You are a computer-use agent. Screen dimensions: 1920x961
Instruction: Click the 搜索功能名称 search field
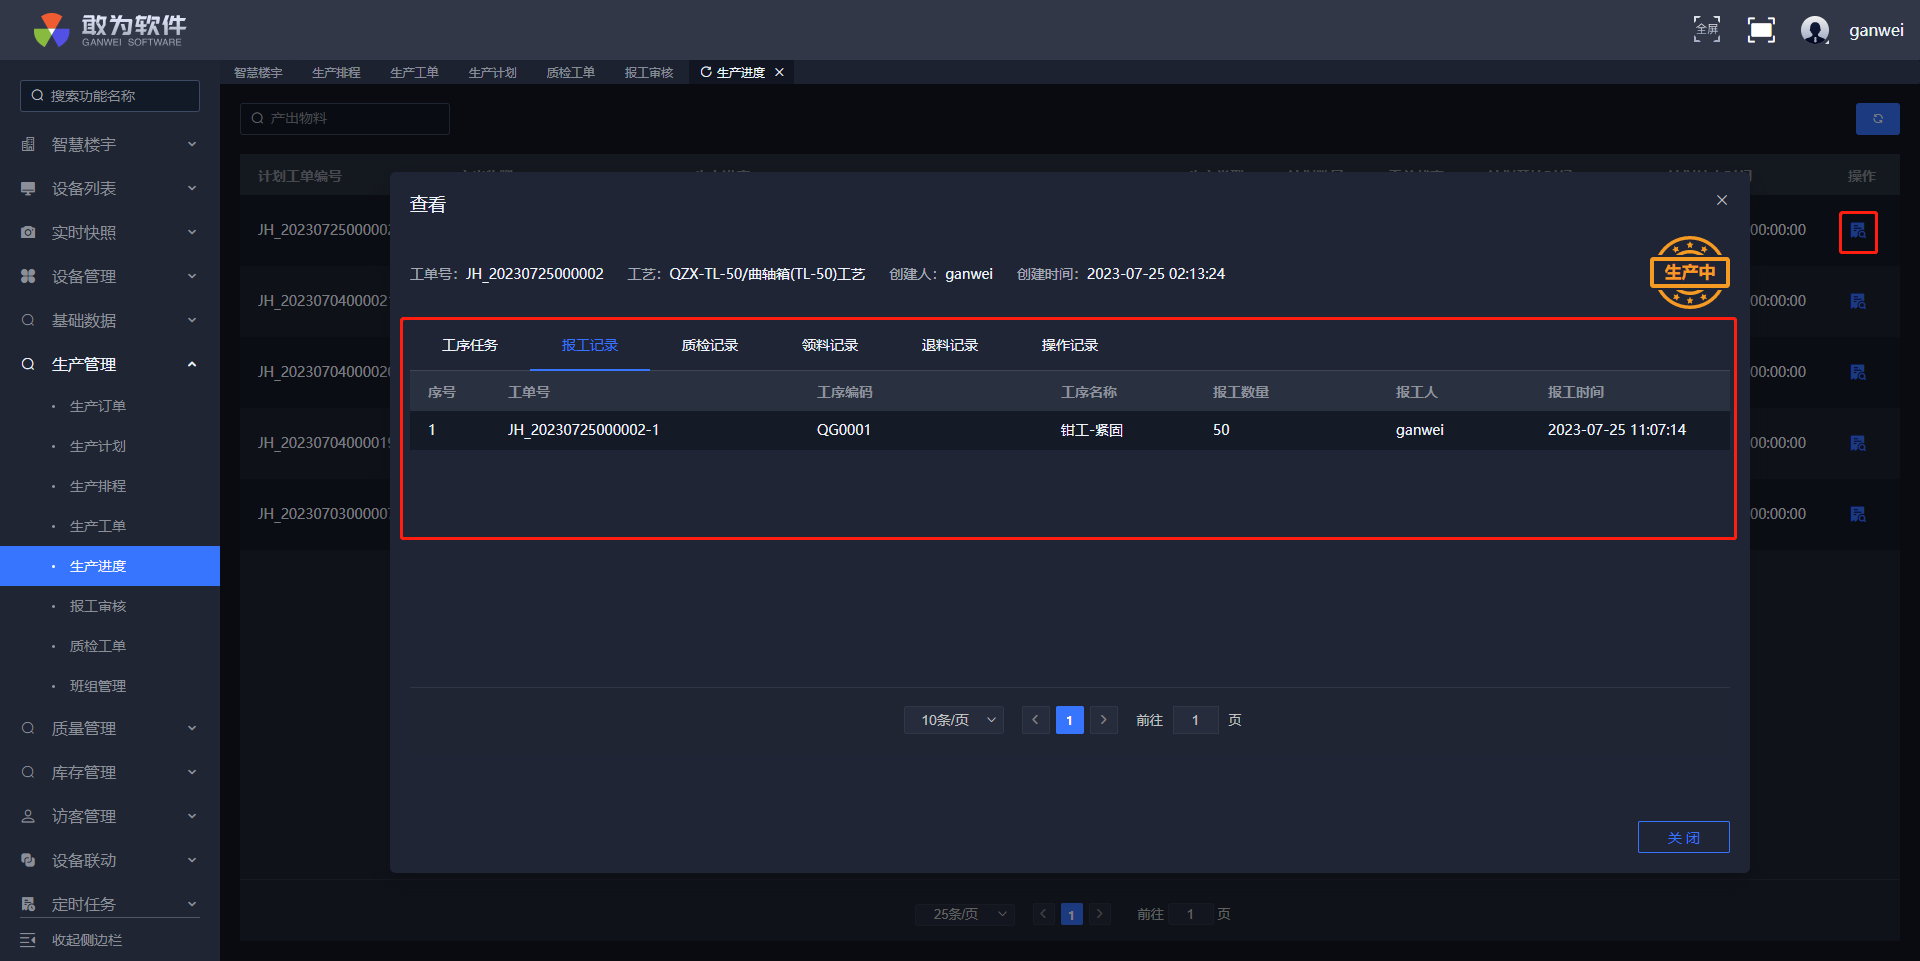[110, 96]
